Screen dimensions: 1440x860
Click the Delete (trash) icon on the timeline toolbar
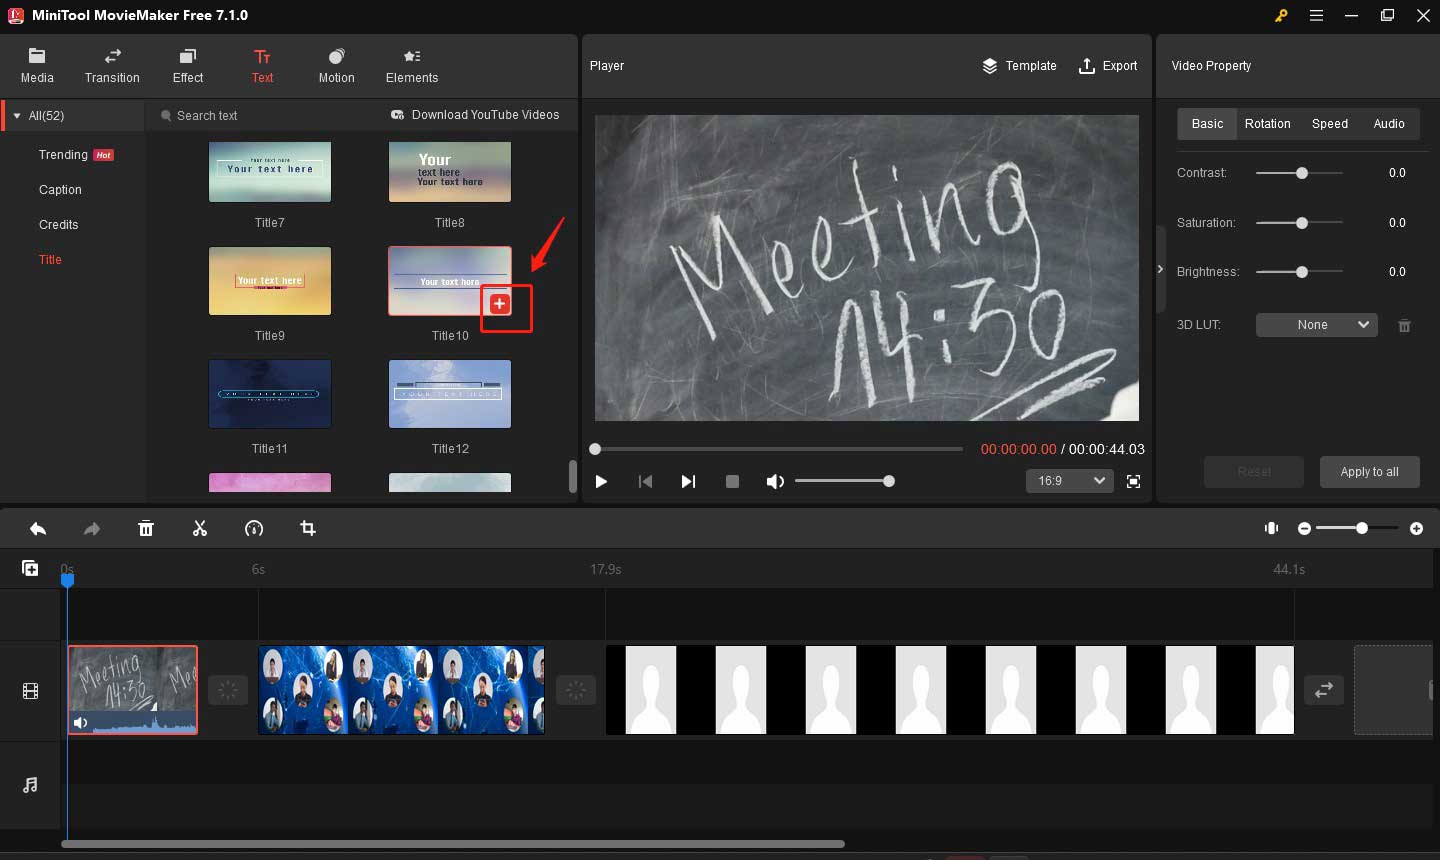tap(146, 528)
